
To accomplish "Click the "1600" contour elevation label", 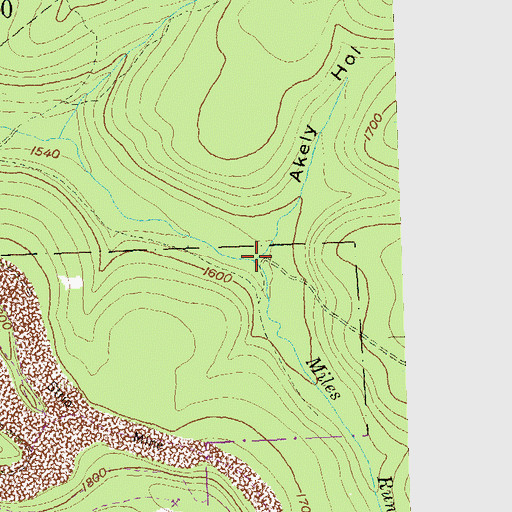I will [x=218, y=275].
